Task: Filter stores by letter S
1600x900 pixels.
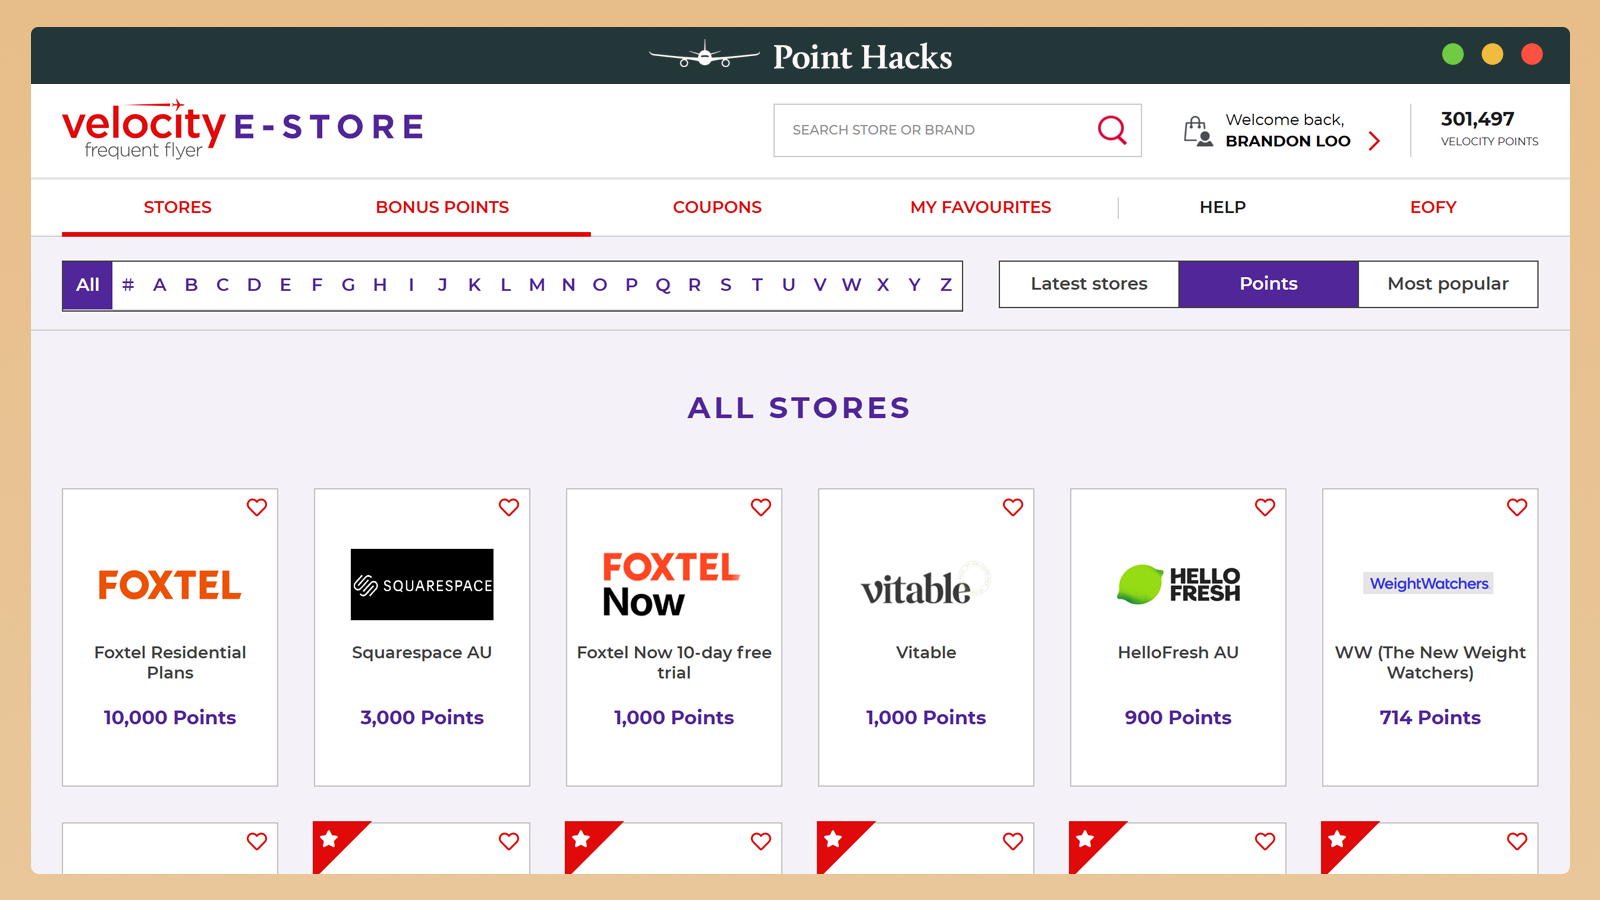Action: pos(726,285)
